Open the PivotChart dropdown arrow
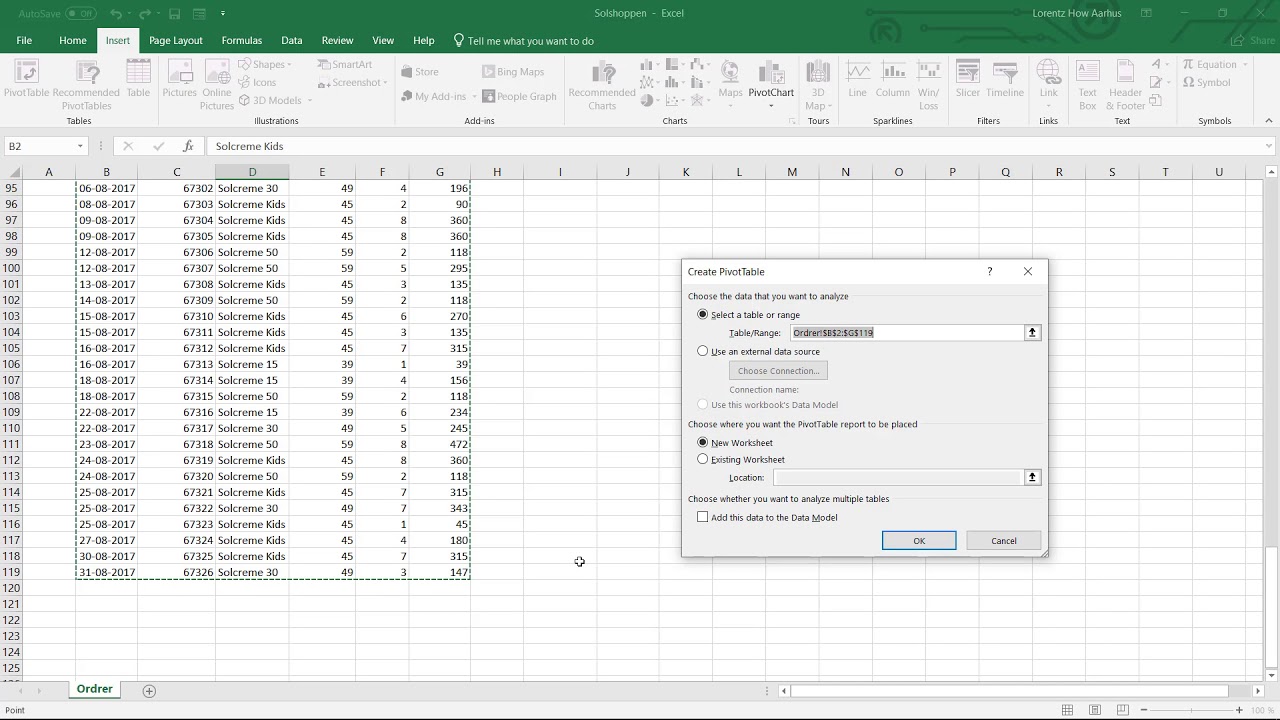The height and width of the screenshot is (720, 1280). coord(771,106)
